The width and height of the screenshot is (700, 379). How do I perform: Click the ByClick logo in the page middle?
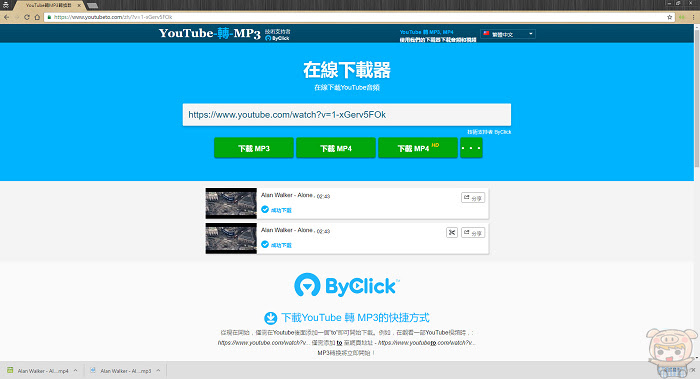pos(347,285)
